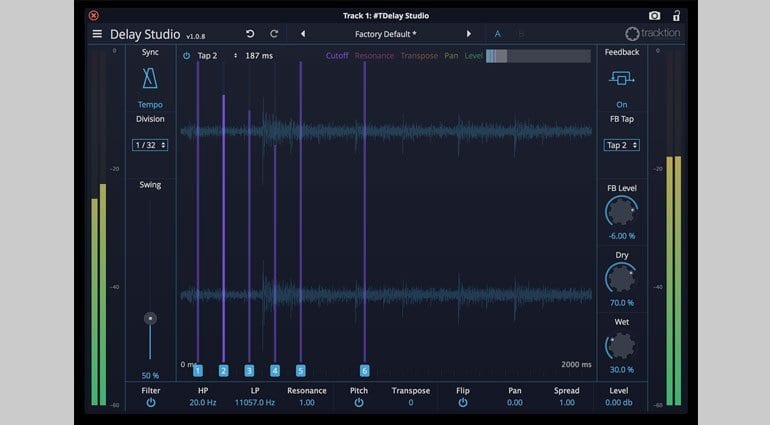This screenshot has width=770, height=425.
Task: Click the Feedback On label
Action: coord(622,105)
